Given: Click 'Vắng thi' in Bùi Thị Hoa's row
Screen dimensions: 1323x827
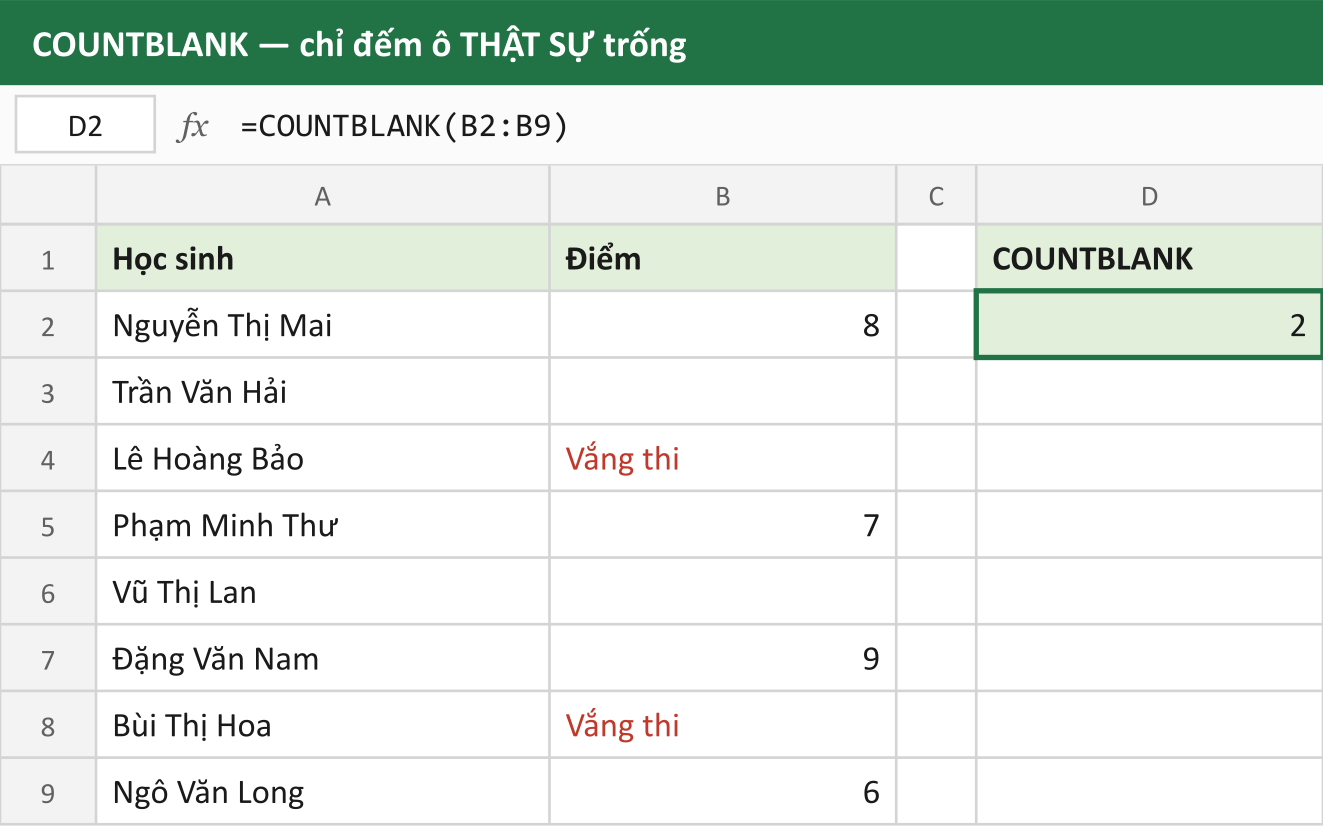Looking at the screenshot, I should point(723,725).
